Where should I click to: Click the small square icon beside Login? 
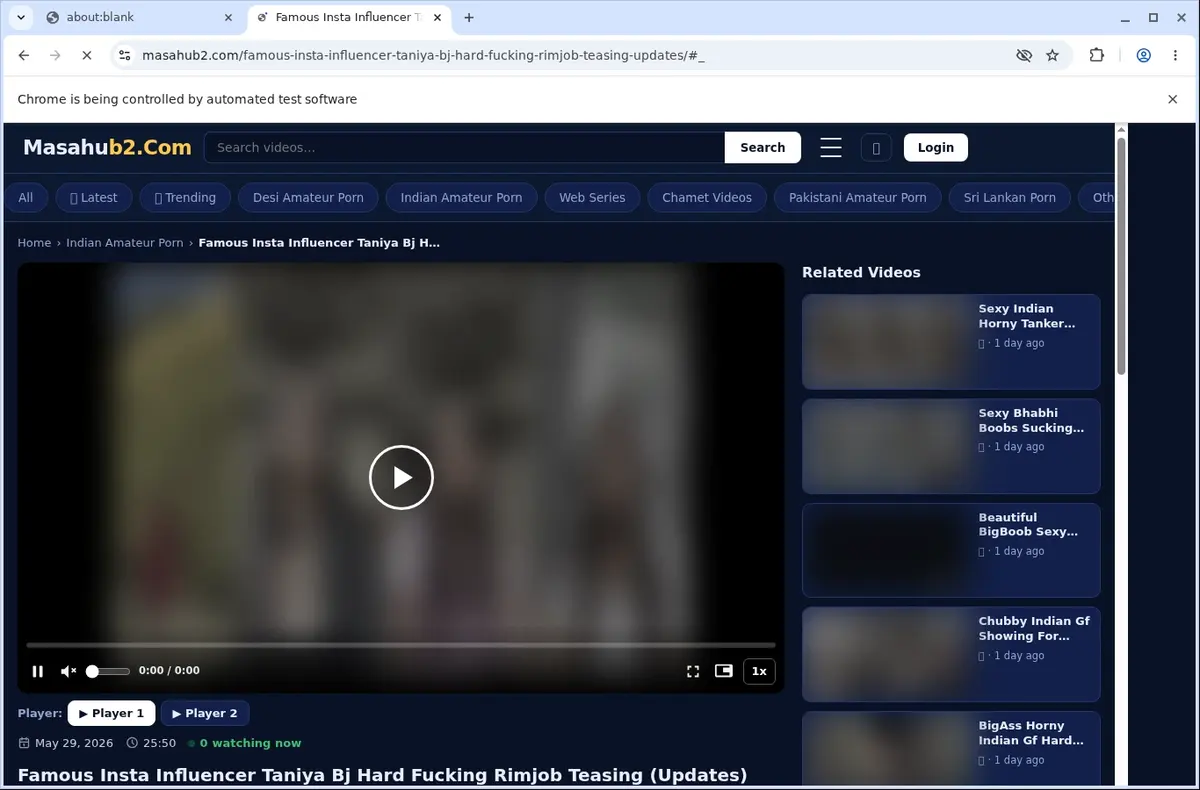[876, 147]
